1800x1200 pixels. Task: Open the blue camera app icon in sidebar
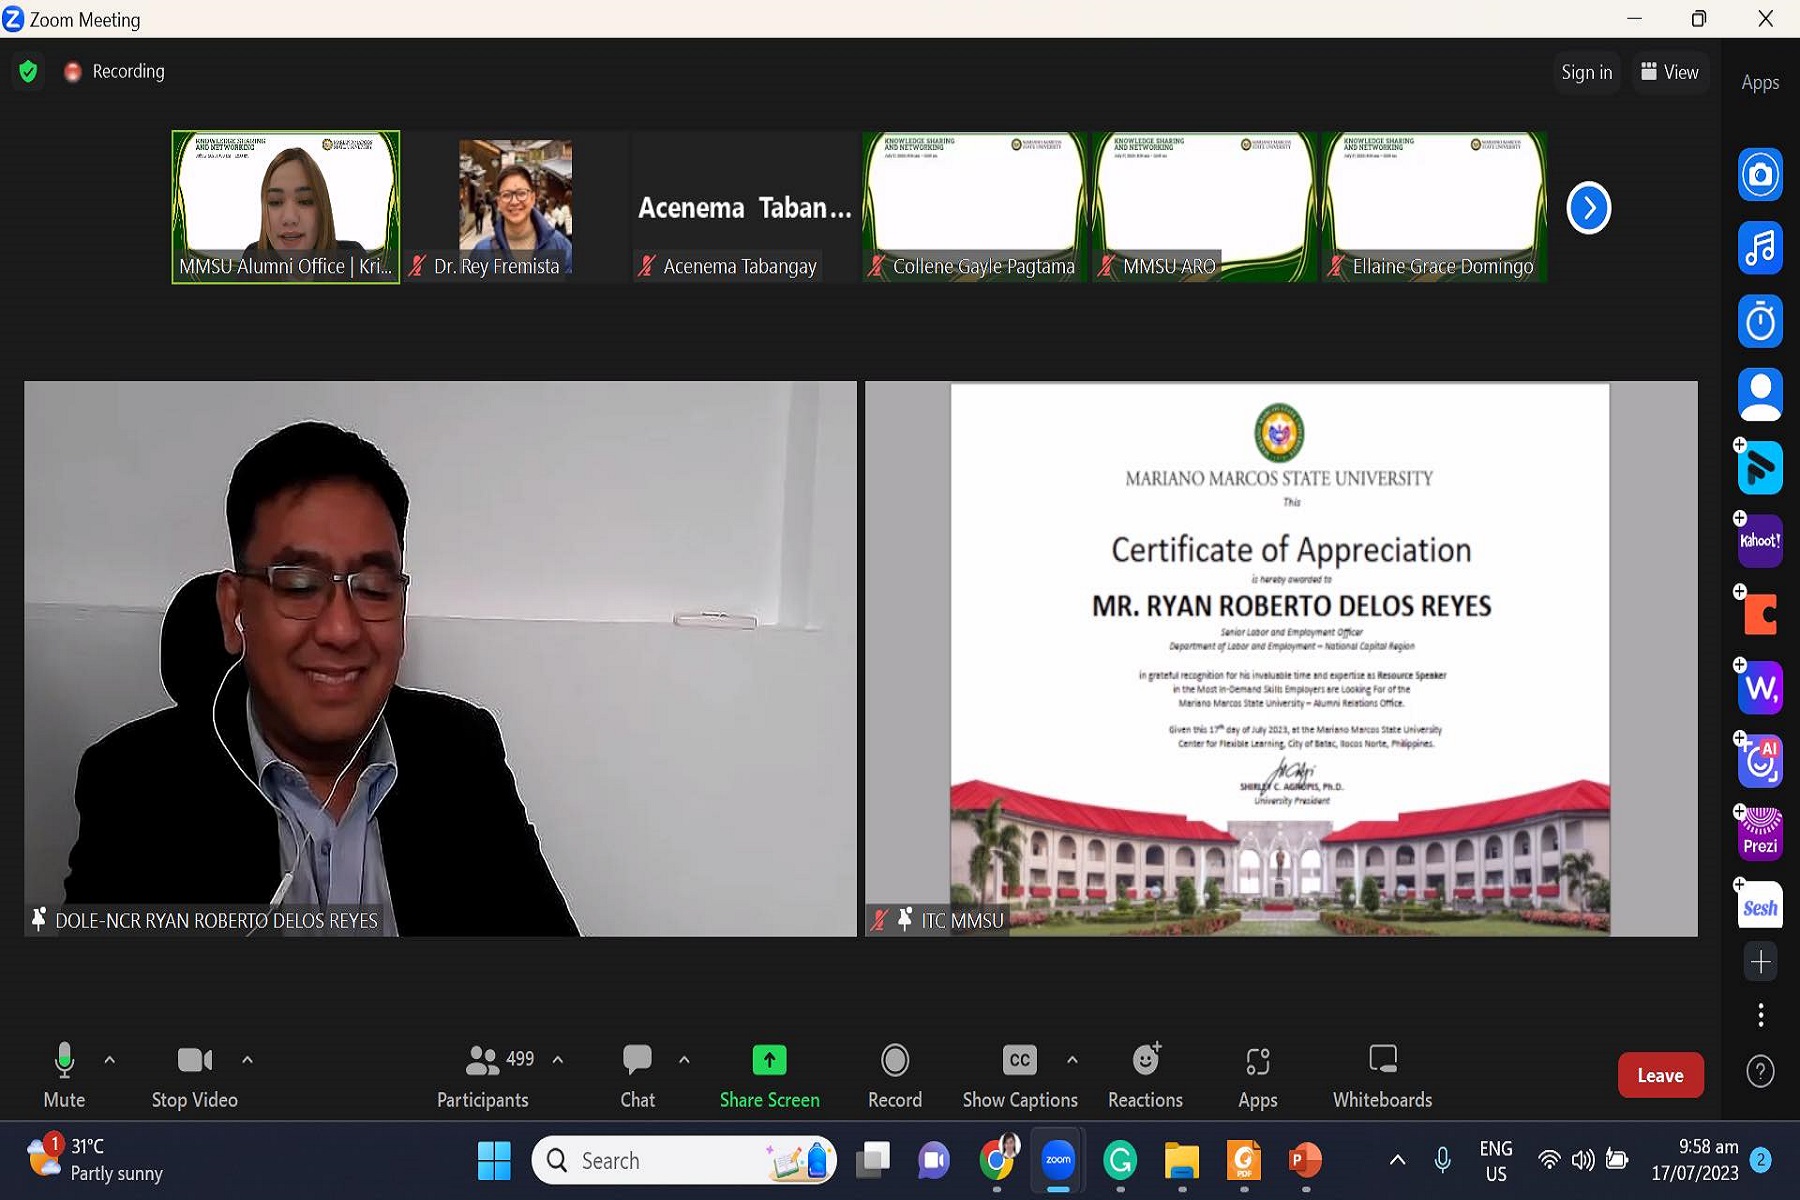coord(1760,174)
